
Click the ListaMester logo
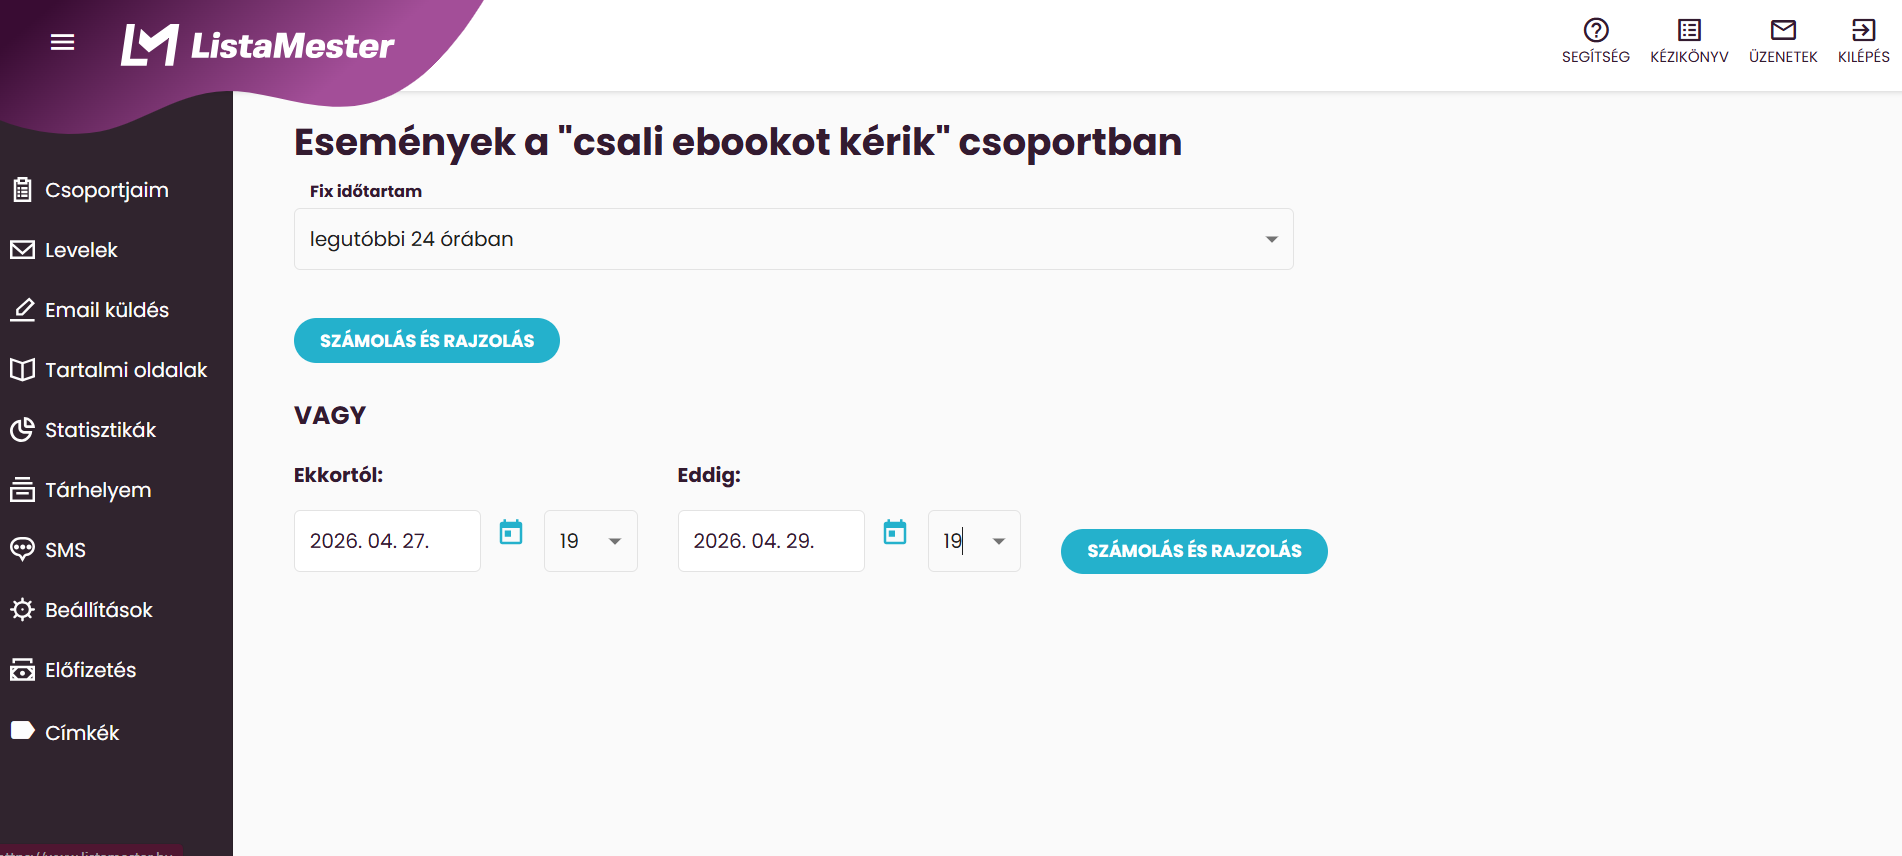point(257,45)
